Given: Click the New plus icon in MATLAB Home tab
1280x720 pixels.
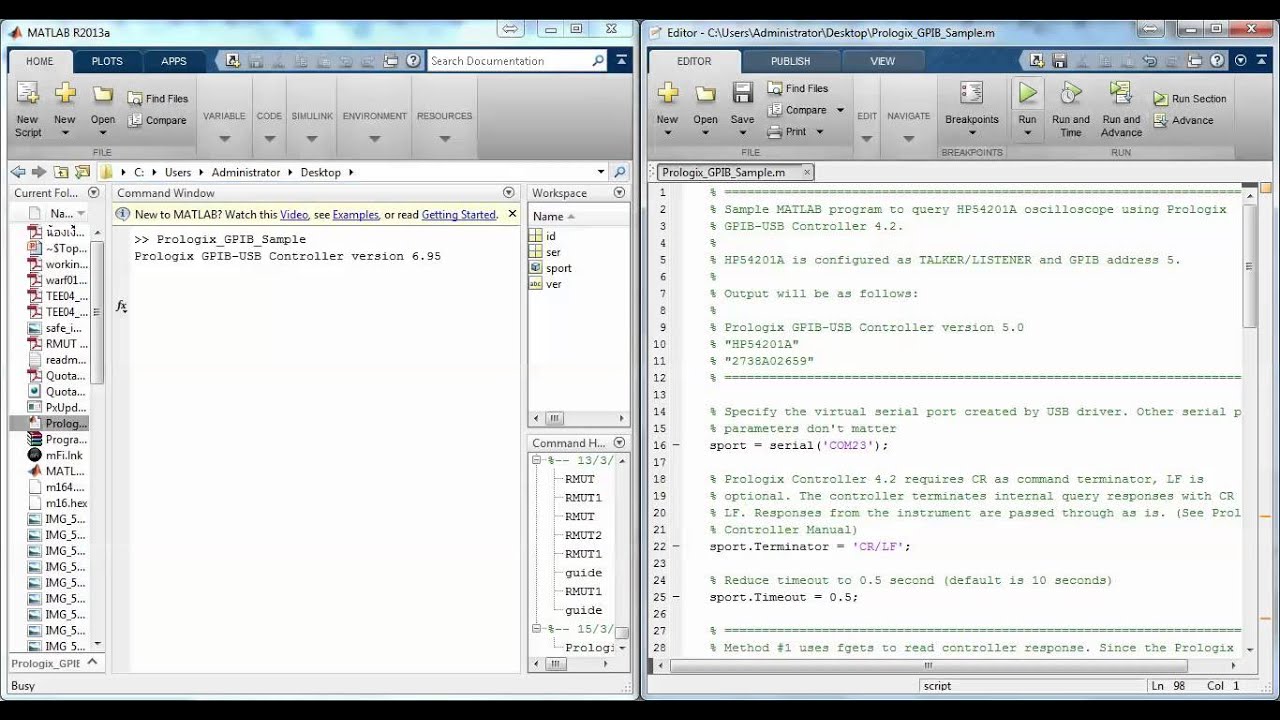Looking at the screenshot, I should (65, 94).
